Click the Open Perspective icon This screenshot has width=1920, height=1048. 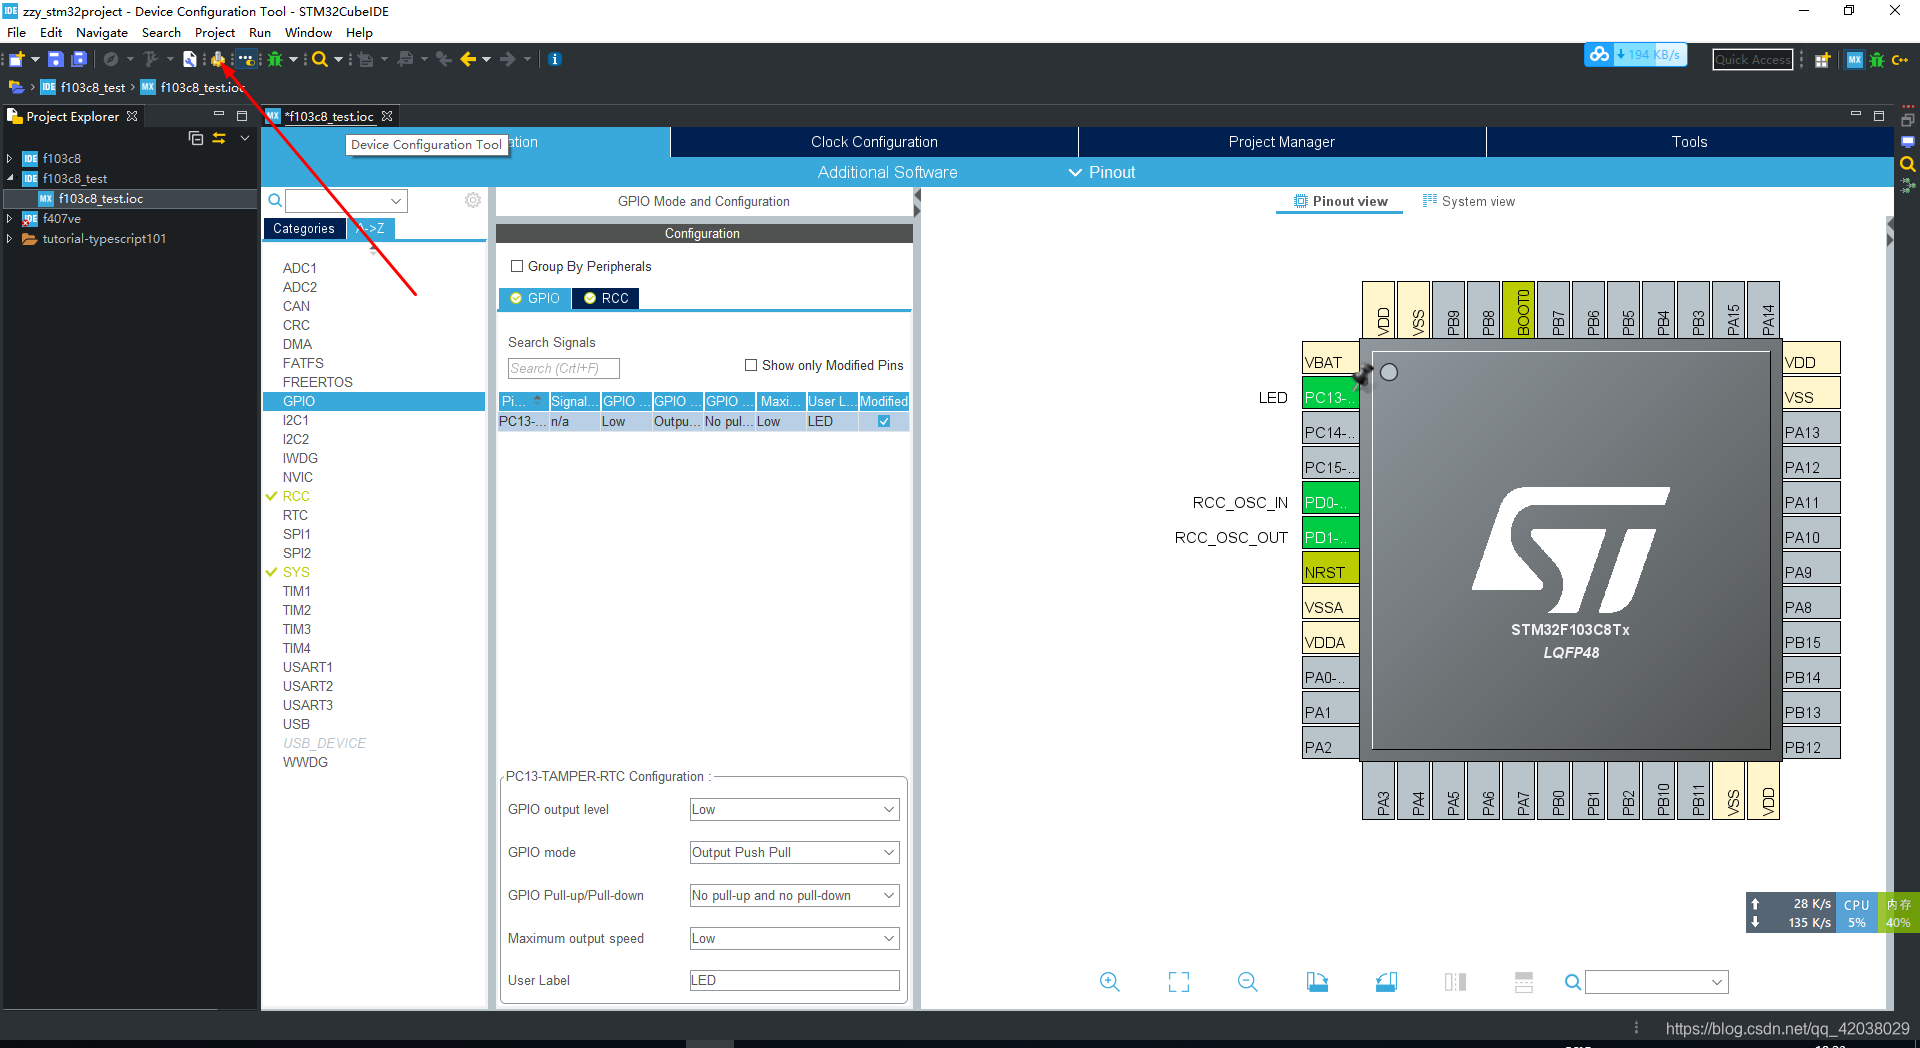click(1822, 60)
